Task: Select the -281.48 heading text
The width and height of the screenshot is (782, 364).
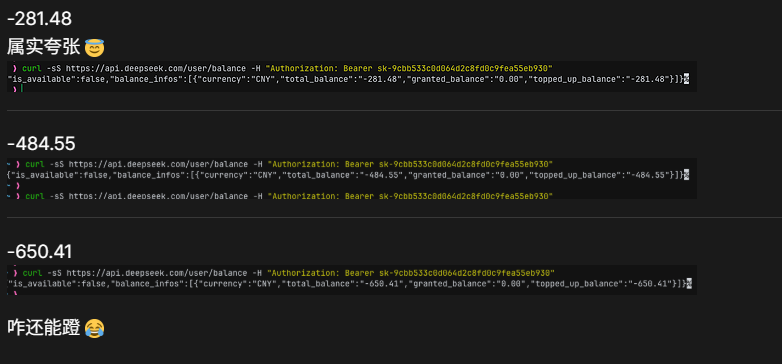Action: 39,19
